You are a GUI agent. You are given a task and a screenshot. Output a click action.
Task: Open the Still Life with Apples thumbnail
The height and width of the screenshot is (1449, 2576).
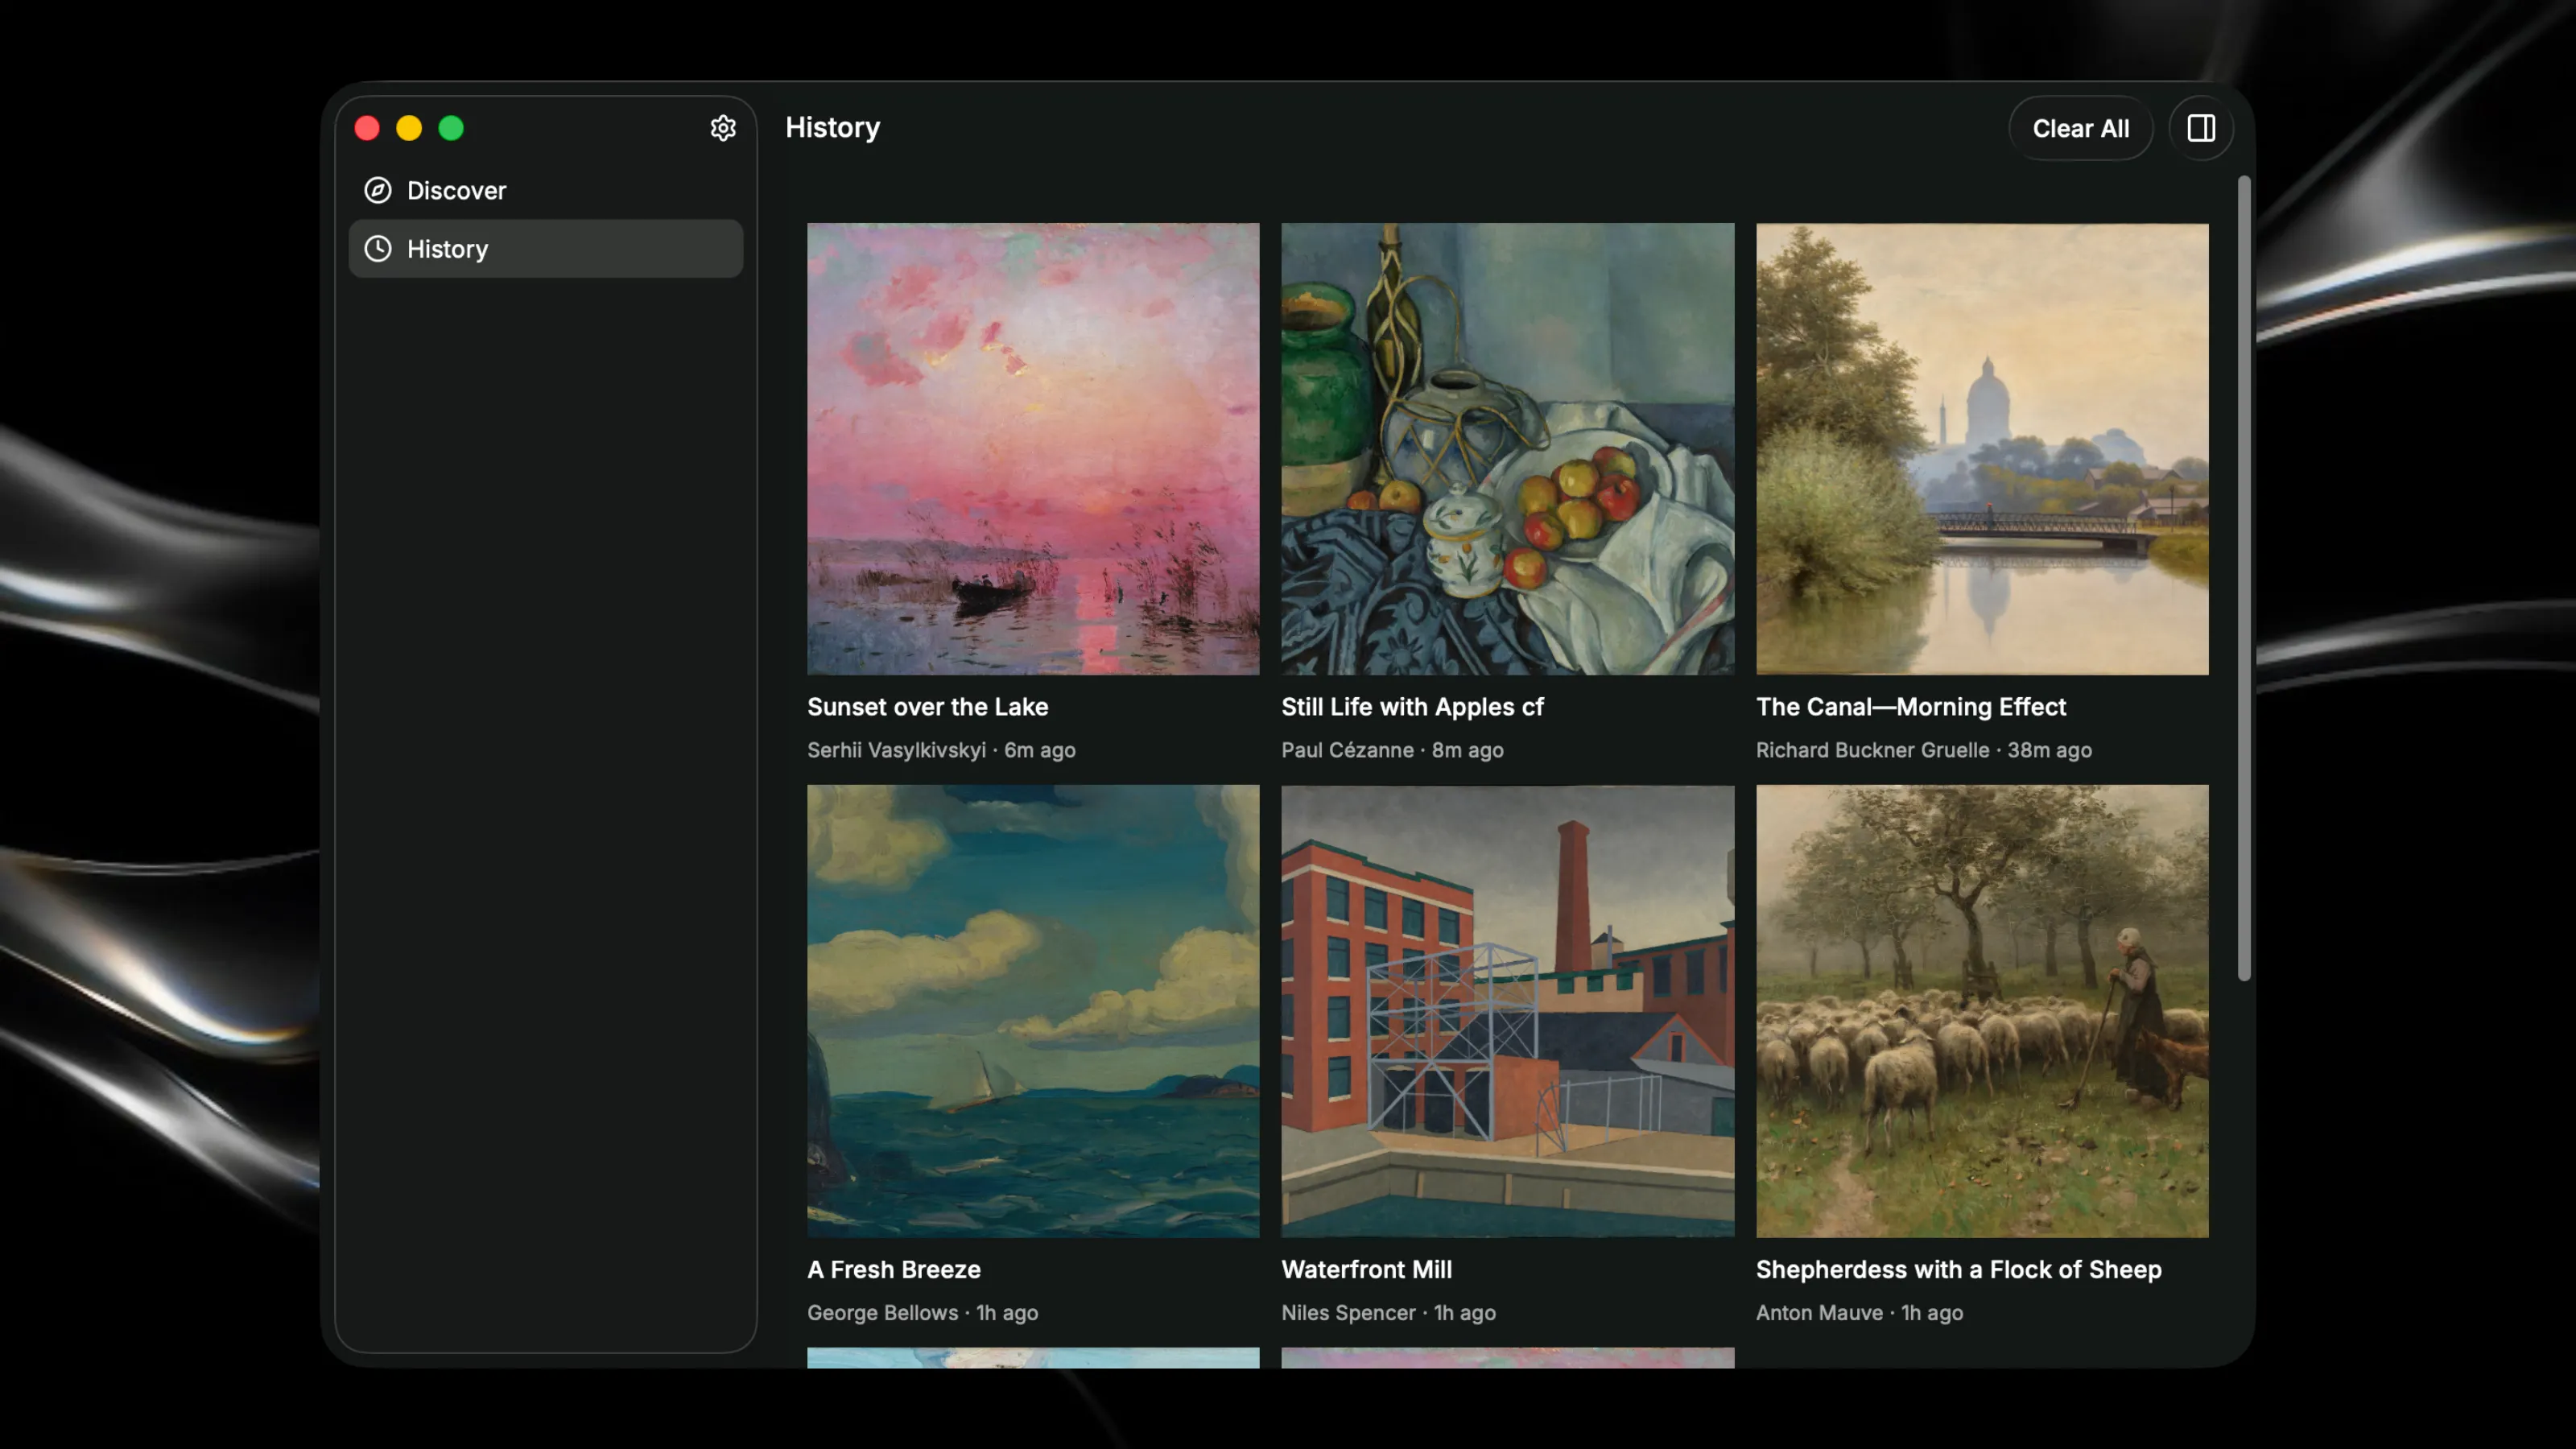(1508, 449)
